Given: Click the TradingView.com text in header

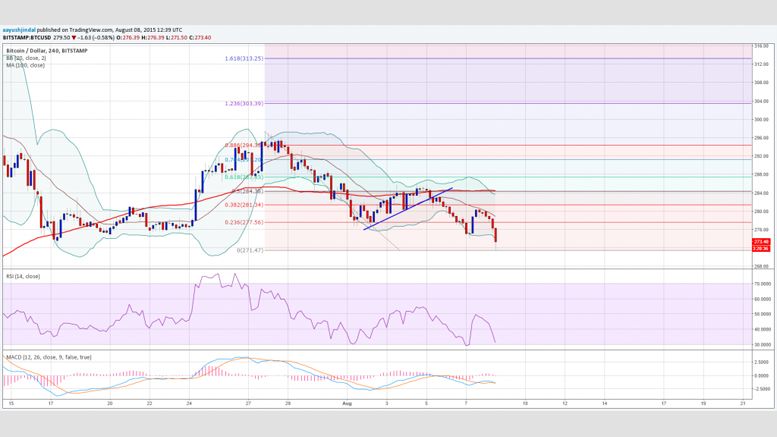Looking at the screenshot, I should coord(91,30).
